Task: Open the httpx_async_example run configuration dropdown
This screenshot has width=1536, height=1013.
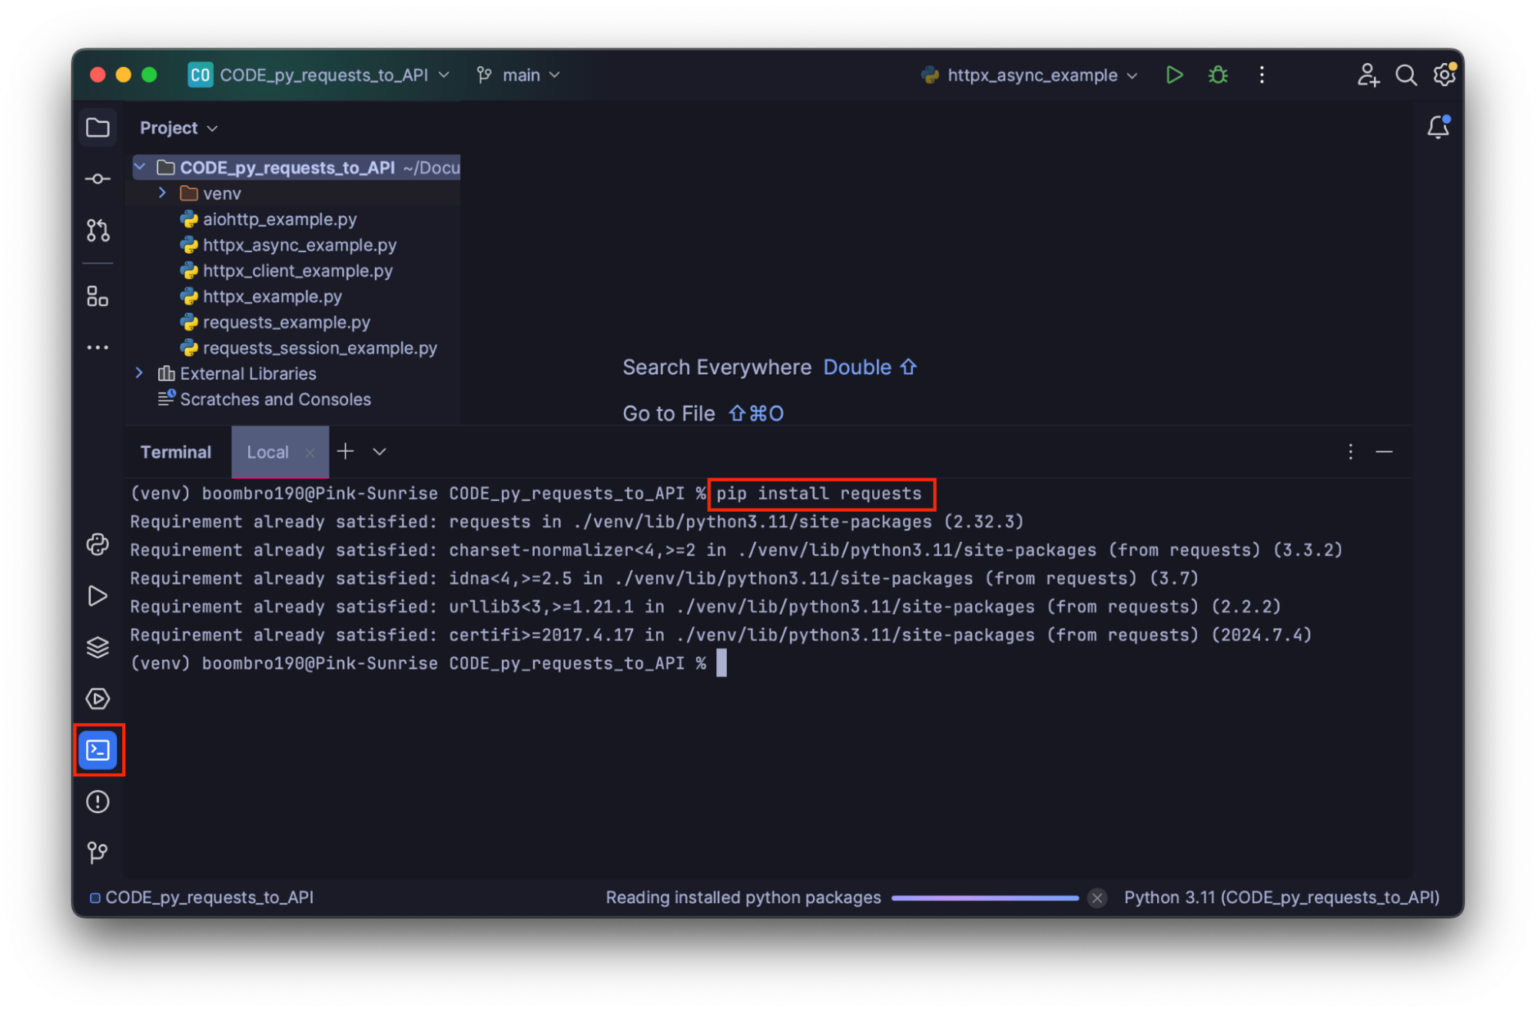Action: [x=1131, y=74]
